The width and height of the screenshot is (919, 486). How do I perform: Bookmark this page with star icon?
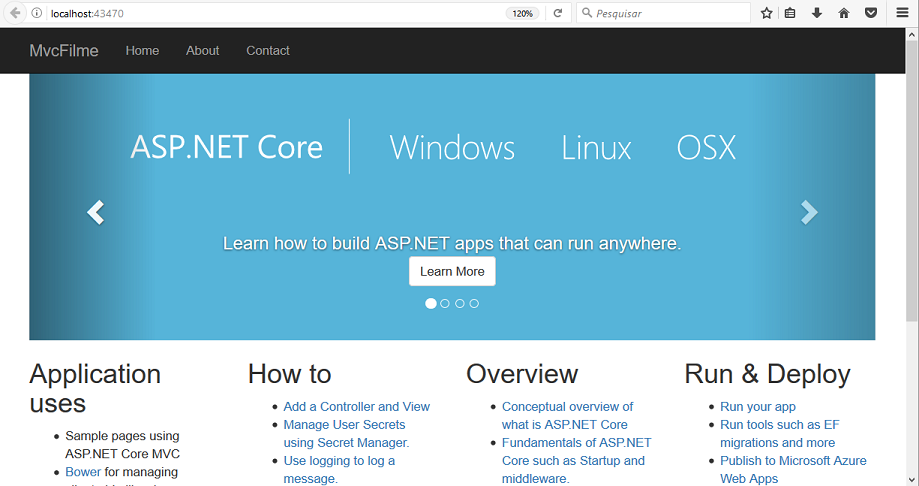766,13
